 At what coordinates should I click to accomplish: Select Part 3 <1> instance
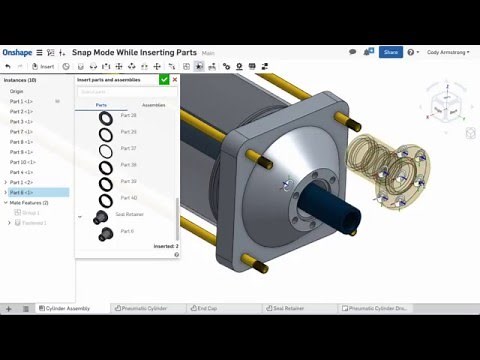coord(21,122)
